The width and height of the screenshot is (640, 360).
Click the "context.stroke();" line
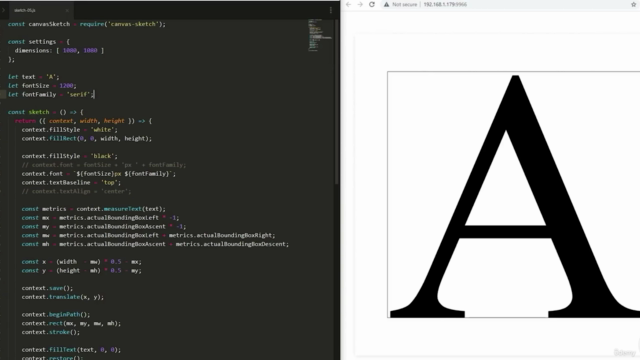[51, 332]
